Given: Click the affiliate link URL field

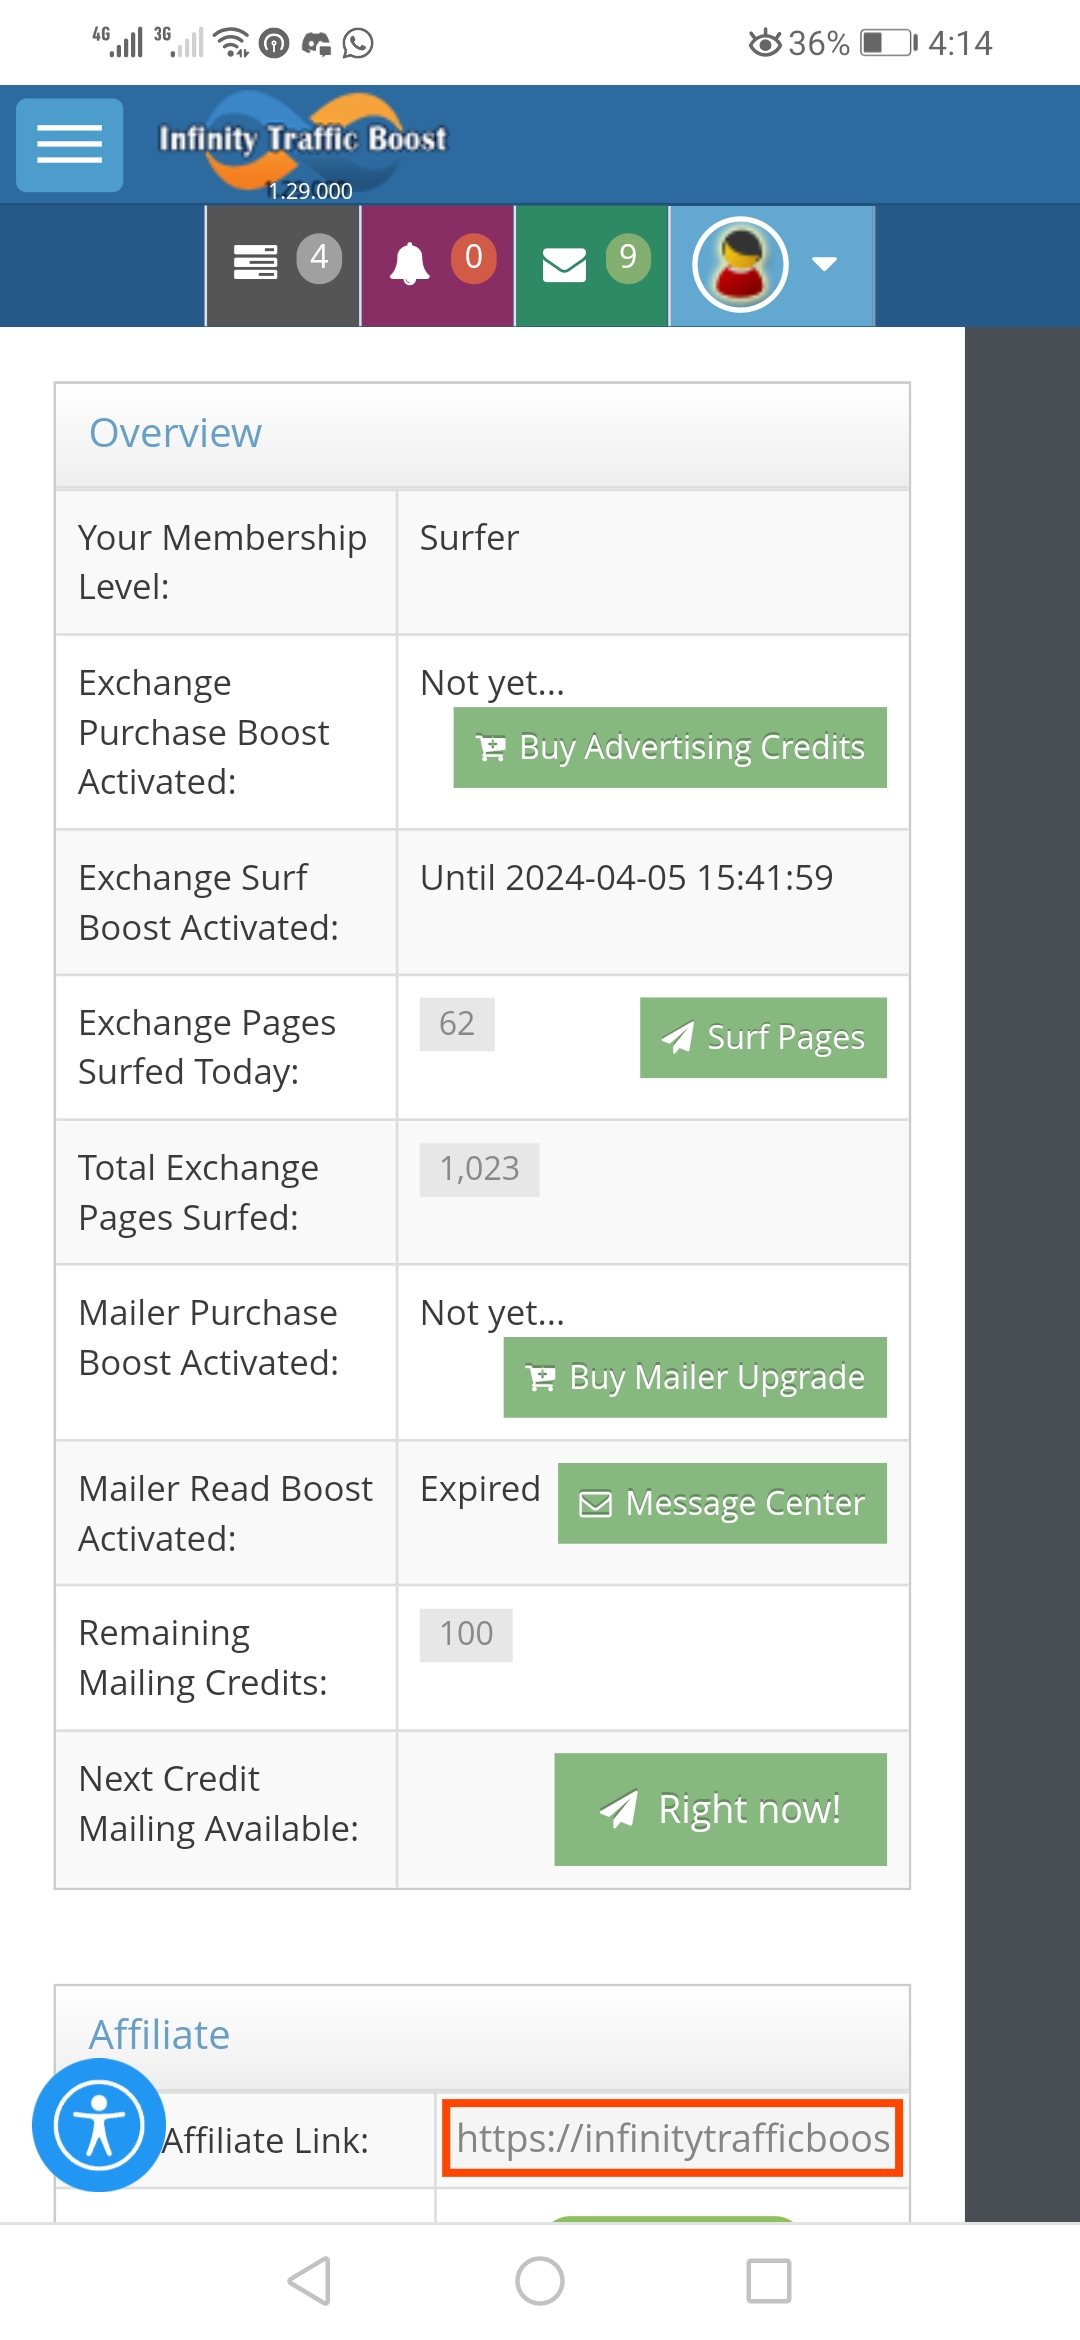Looking at the screenshot, I should point(673,2138).
